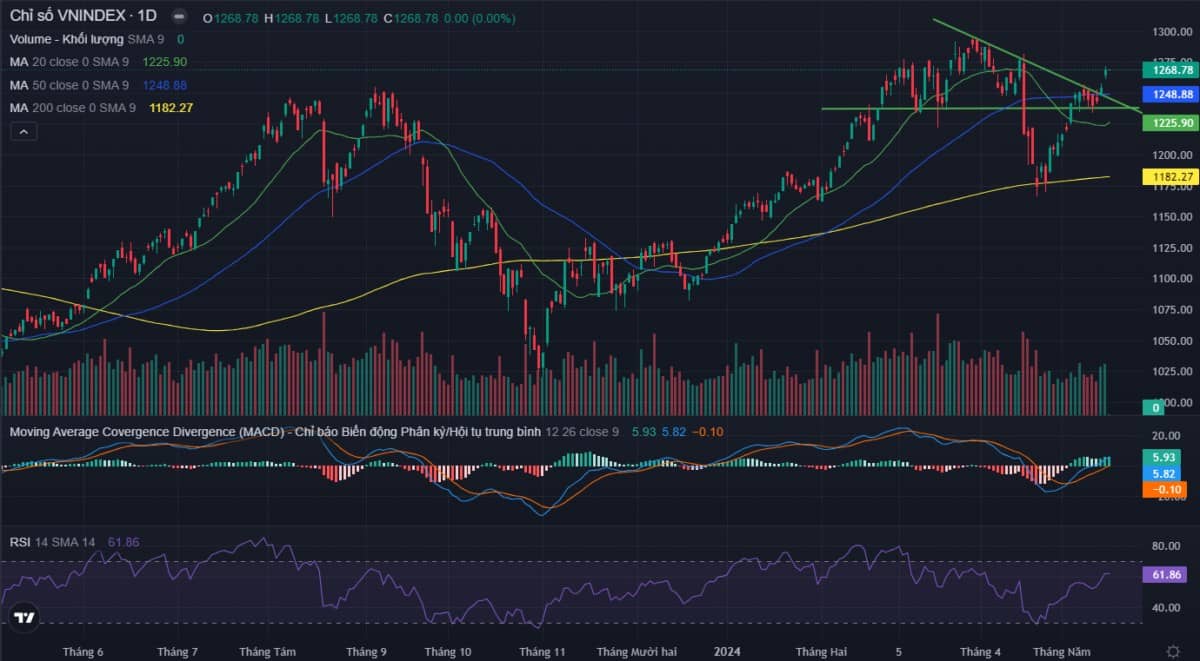This screenshot has width=1200, height=661.
Task: Select the MA 200 close indicator legend
Action: [x=73, y=108]
